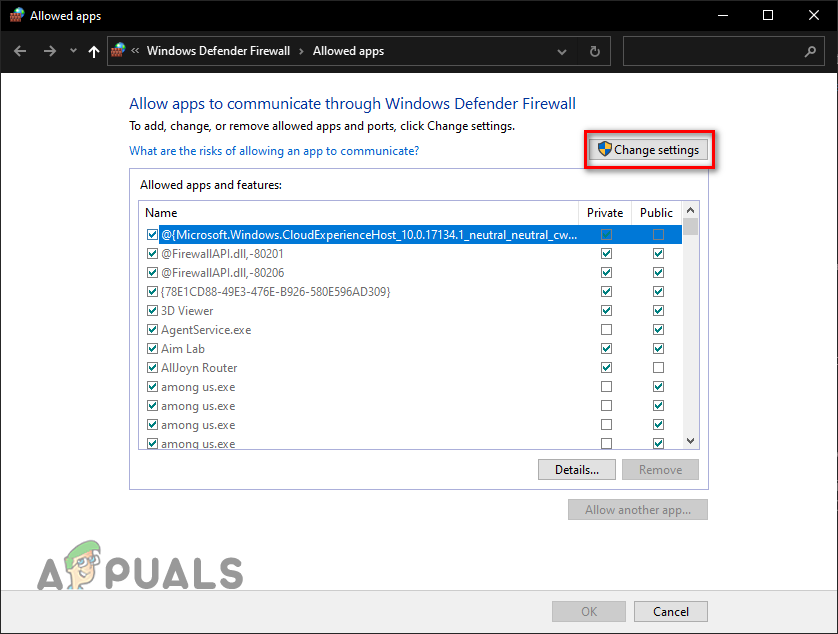The height and width of the screenshot is (634, 838).
Task: Maximize the Allowed apps window
Action: [x=768, y=16]
